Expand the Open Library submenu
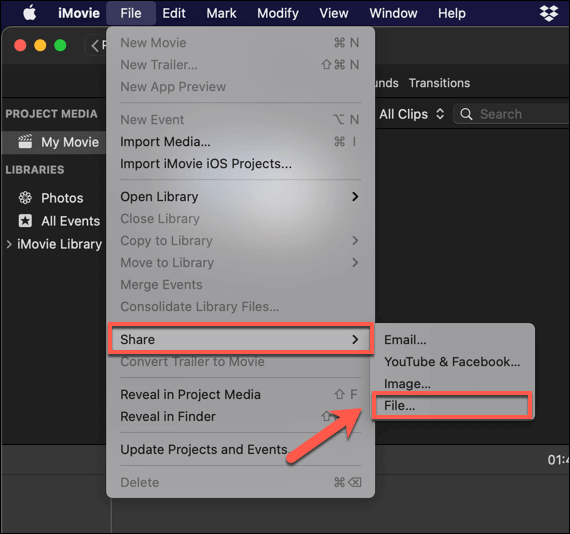 [240, 197]
